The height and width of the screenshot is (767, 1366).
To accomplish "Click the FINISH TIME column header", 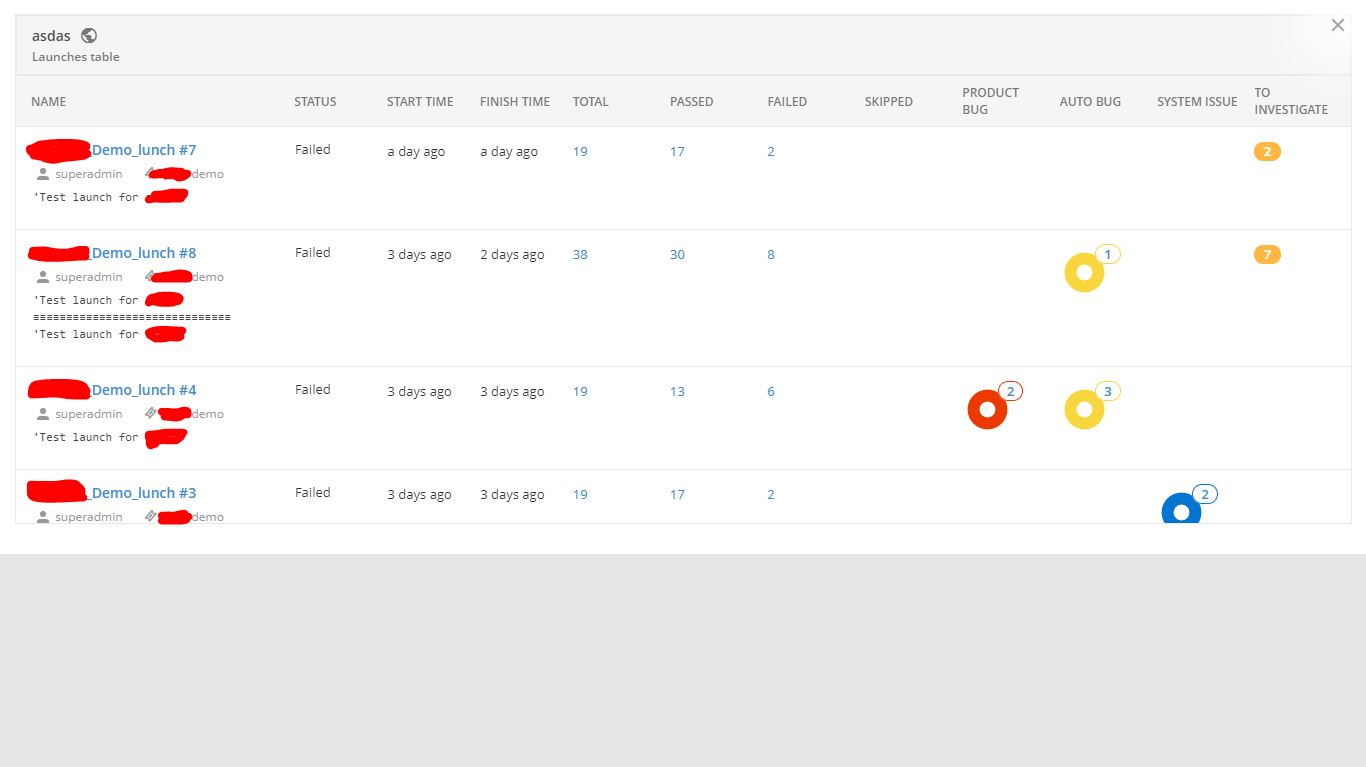I will (515, 102).
